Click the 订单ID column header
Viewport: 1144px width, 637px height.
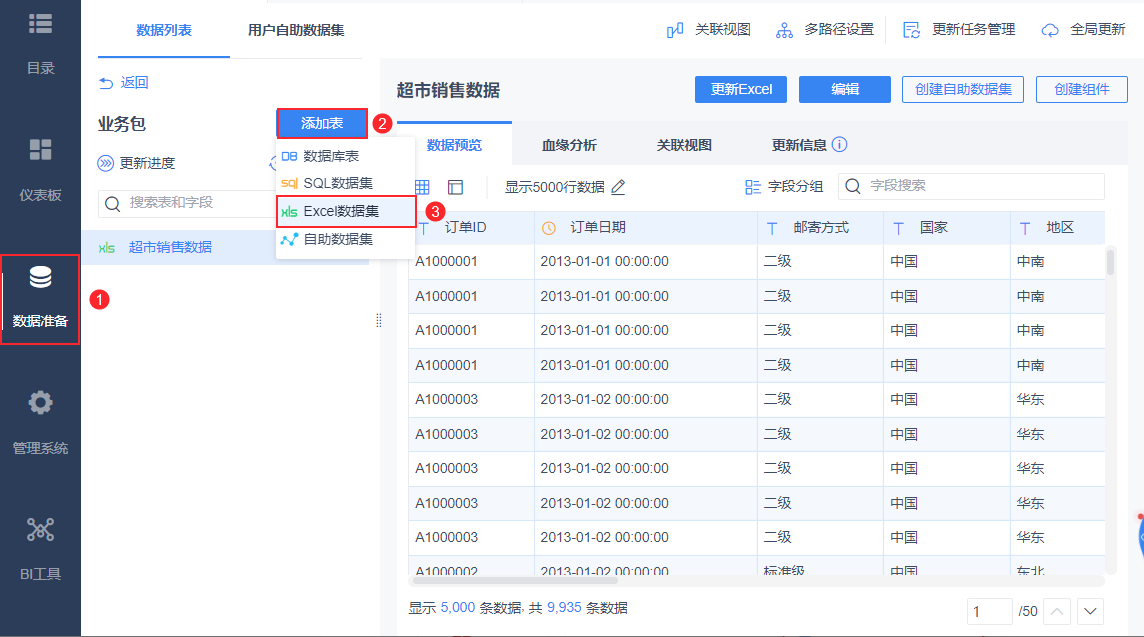[x=471, y=228]
